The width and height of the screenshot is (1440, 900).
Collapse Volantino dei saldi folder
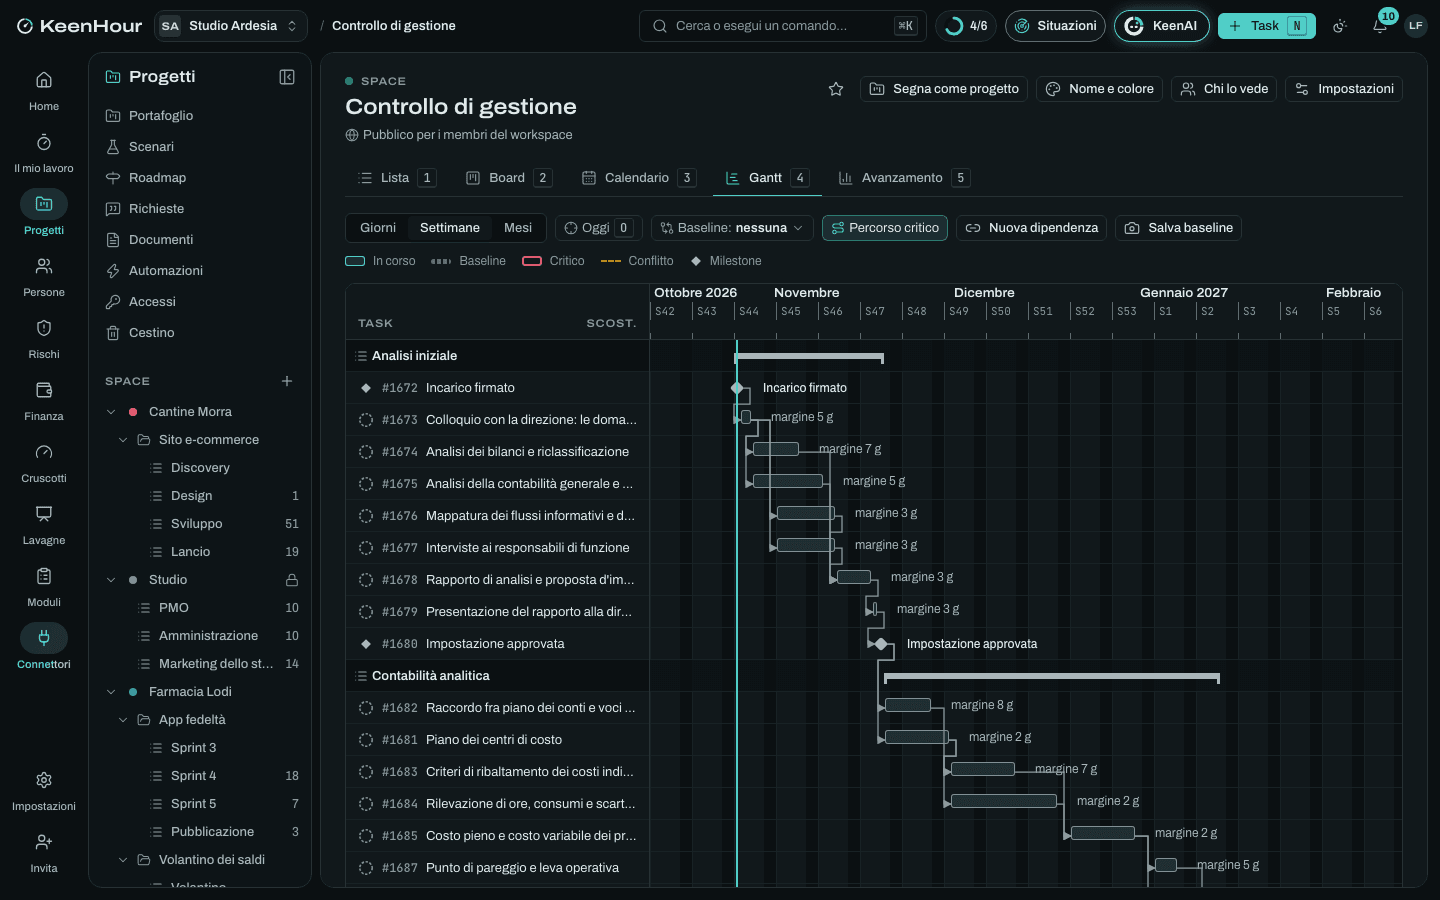(123, 860)
